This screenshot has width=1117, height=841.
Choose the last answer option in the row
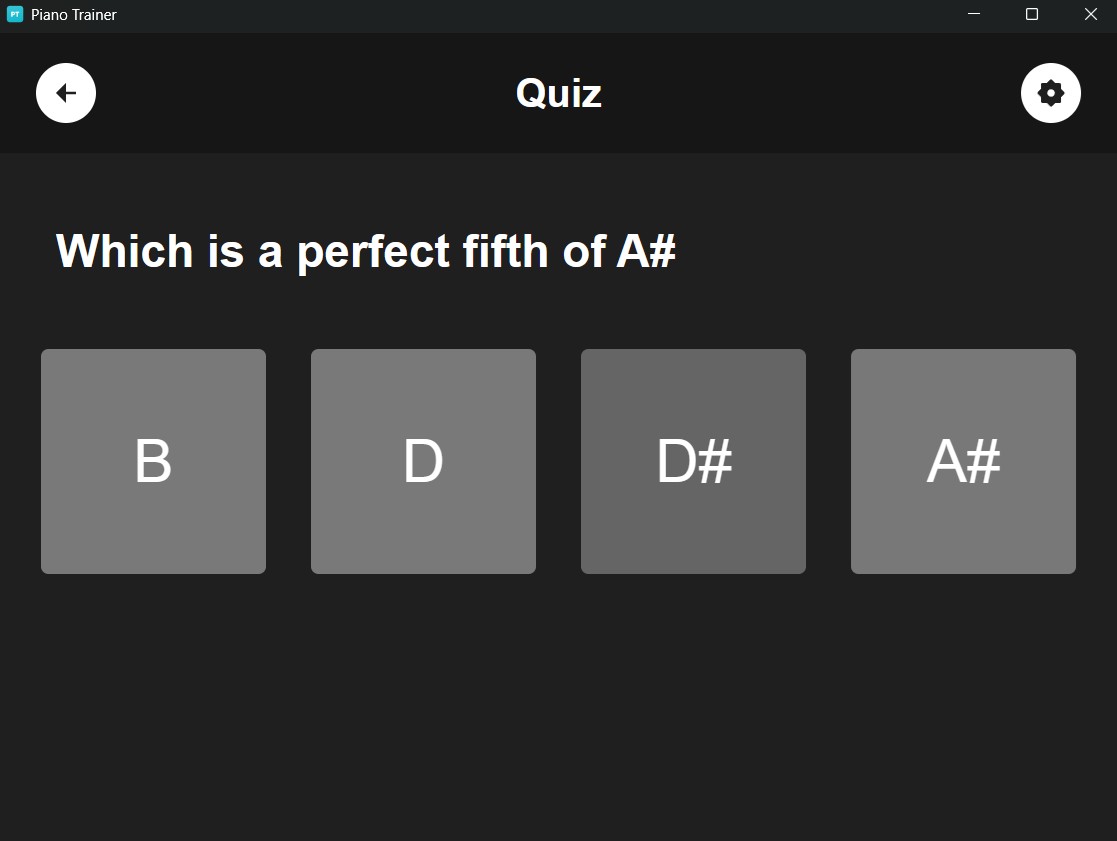pos(963,461)
